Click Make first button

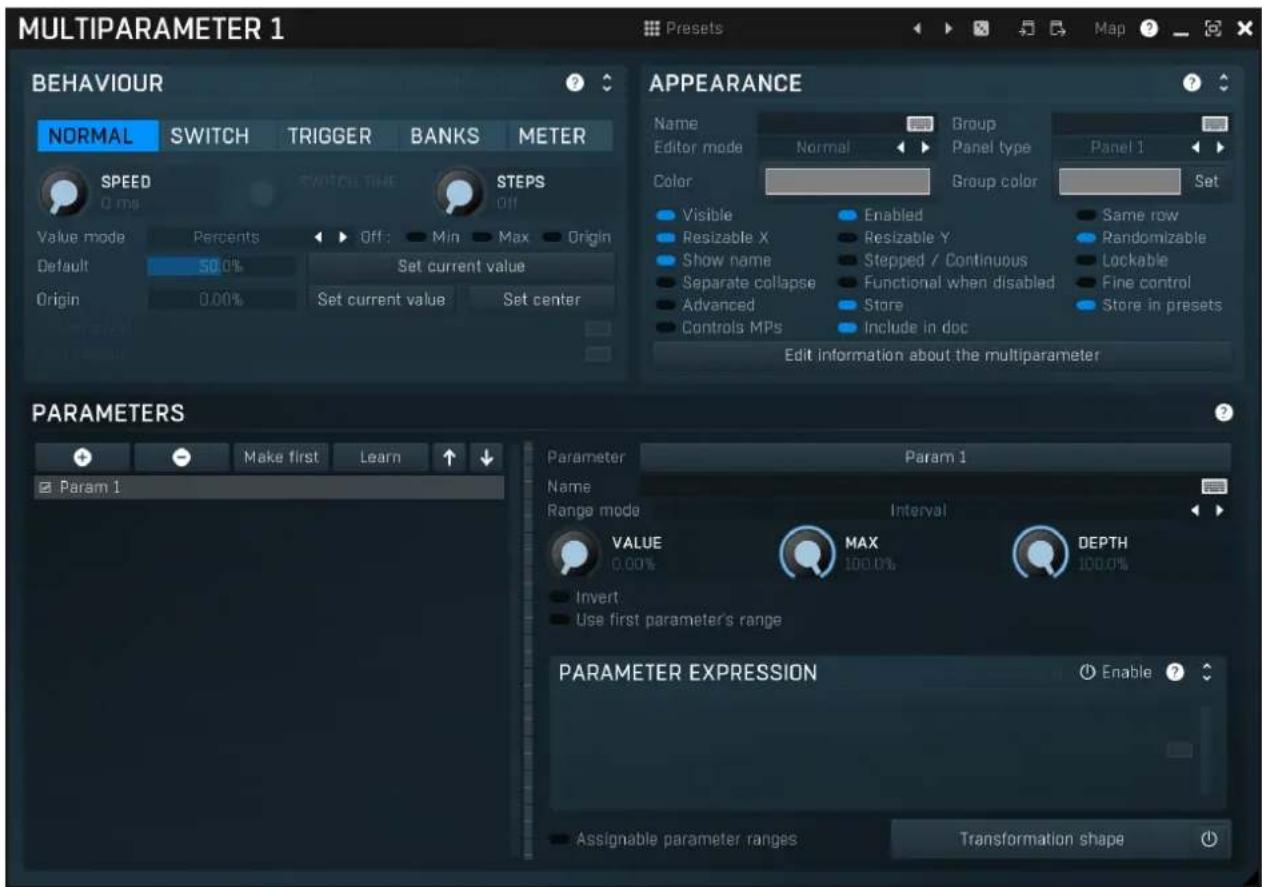click(x=281, y=457)
